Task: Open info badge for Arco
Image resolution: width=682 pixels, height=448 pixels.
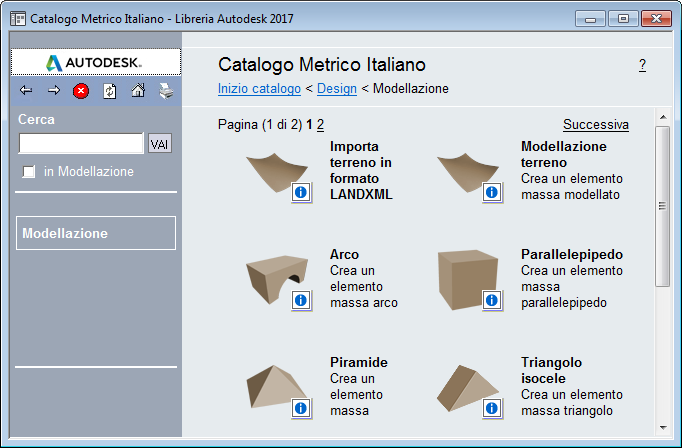Action: (301, 300)
